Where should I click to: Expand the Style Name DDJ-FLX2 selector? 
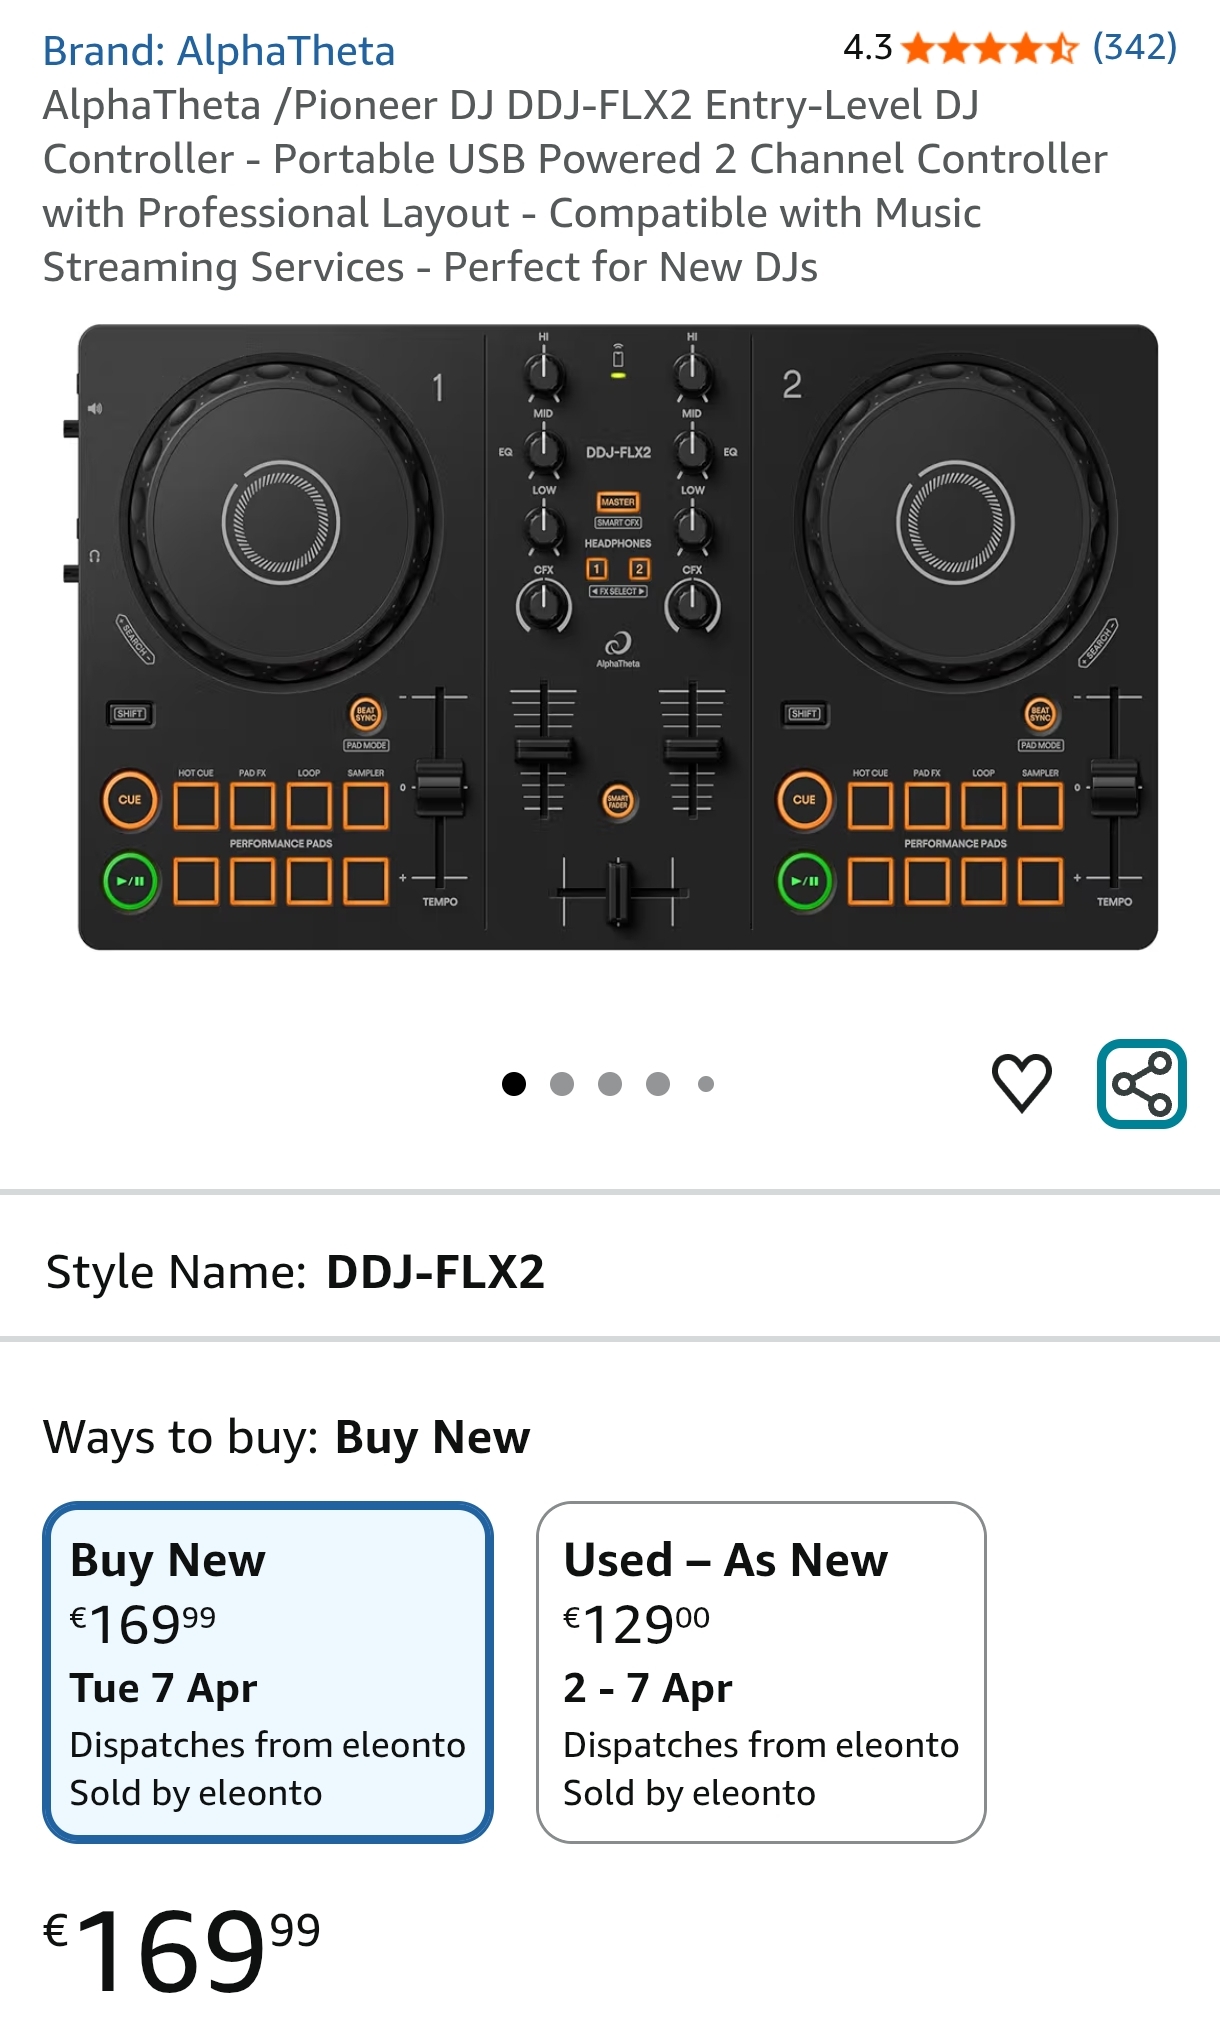295,1272
